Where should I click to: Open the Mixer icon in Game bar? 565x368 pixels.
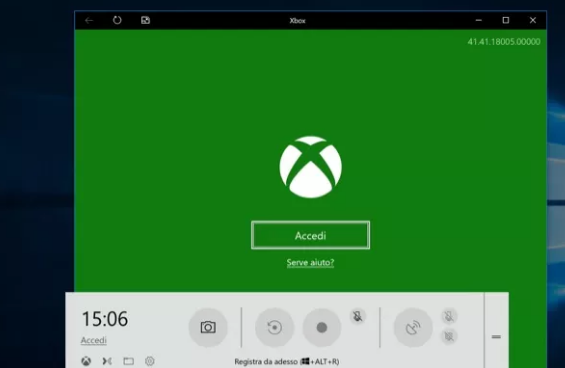tap(107, 361)
